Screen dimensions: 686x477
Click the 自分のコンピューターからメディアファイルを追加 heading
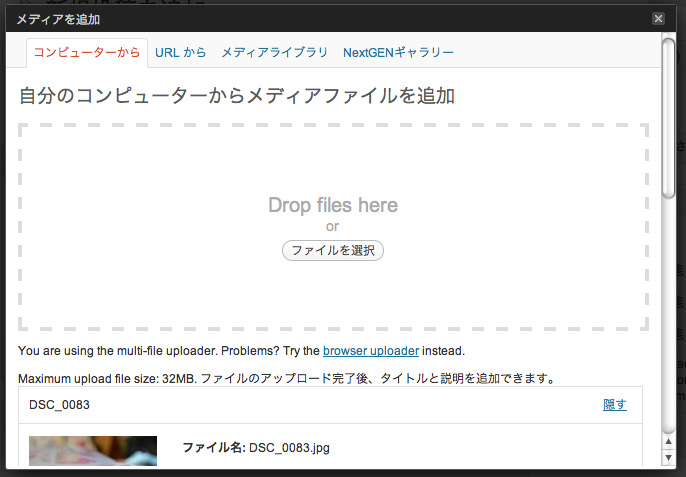tap(237, 96)
